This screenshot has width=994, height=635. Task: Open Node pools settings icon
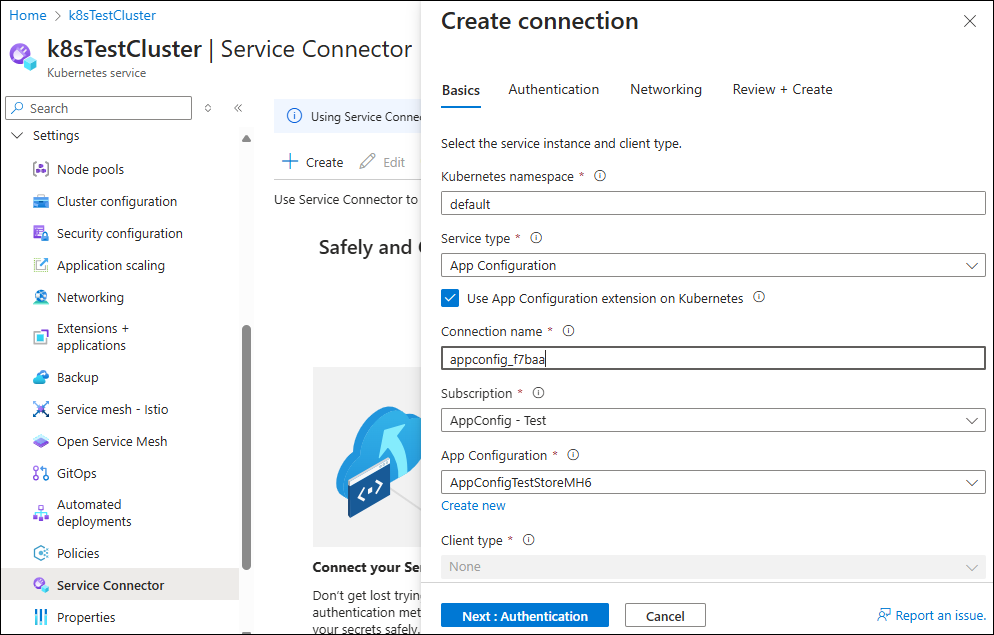tap(41, 169)
